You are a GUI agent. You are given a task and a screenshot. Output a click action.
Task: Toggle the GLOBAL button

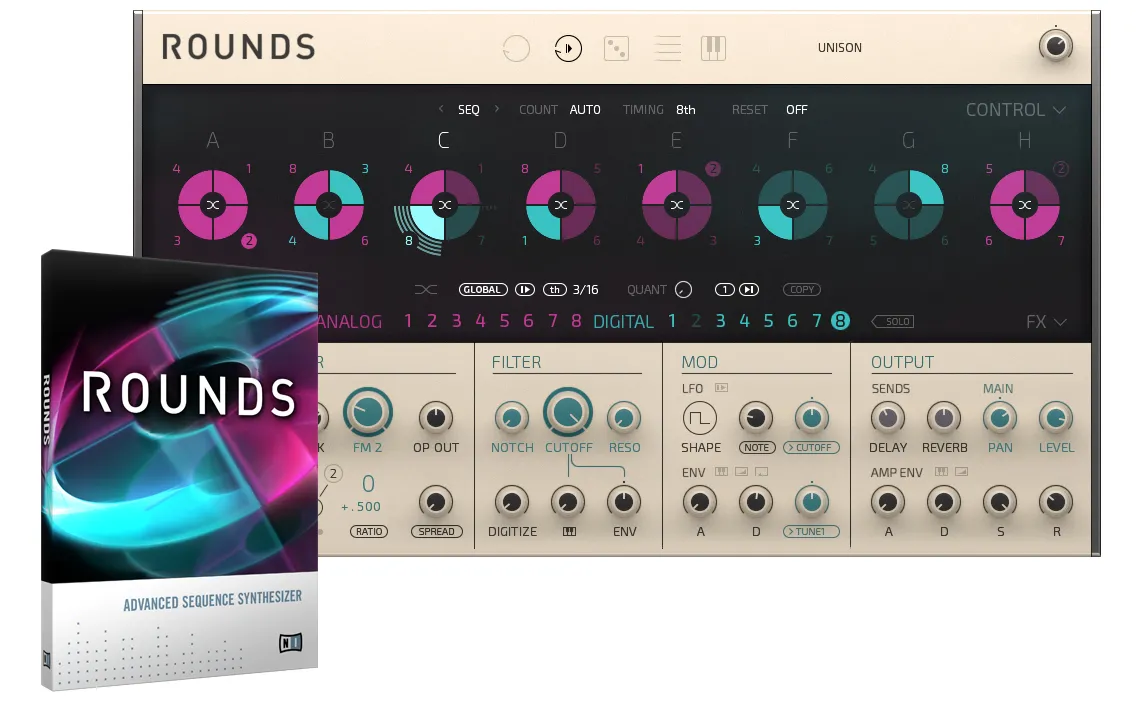coord(483,290)
